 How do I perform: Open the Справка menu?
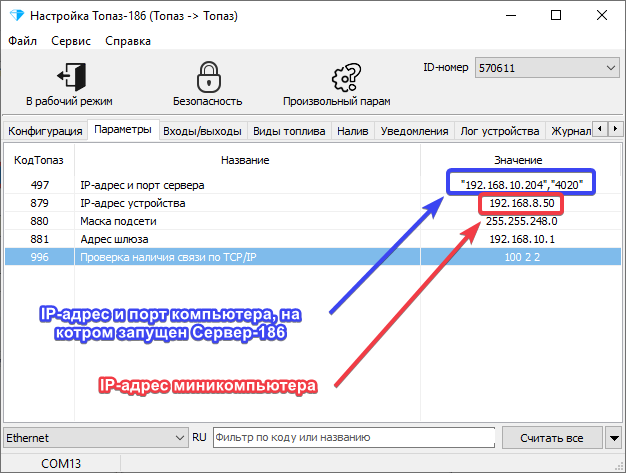click(128, 41)
